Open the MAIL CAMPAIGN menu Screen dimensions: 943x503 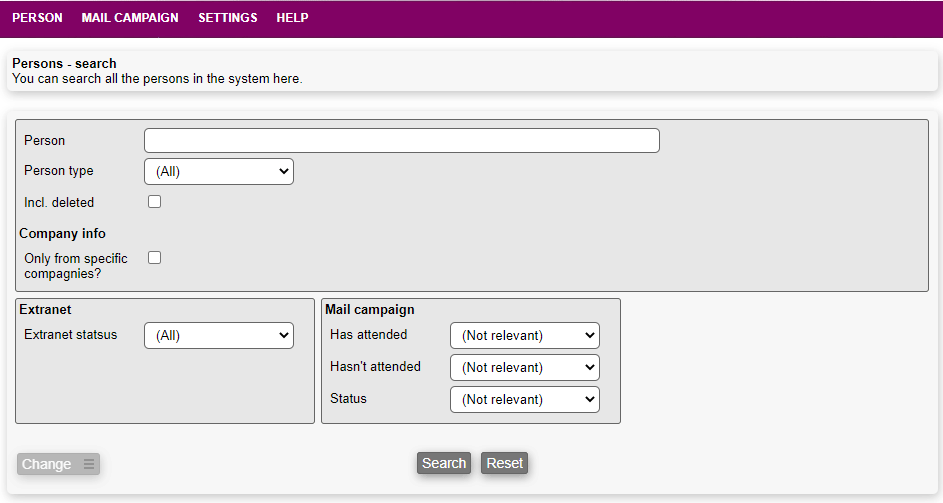(130, 18)
